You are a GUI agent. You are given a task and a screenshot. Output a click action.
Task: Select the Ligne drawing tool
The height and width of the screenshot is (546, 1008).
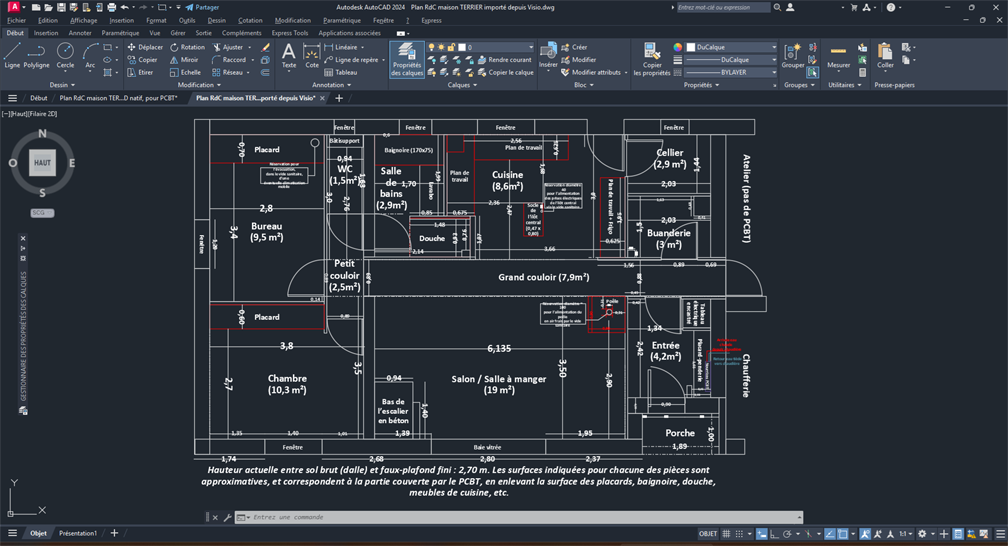tap(12, 55)
